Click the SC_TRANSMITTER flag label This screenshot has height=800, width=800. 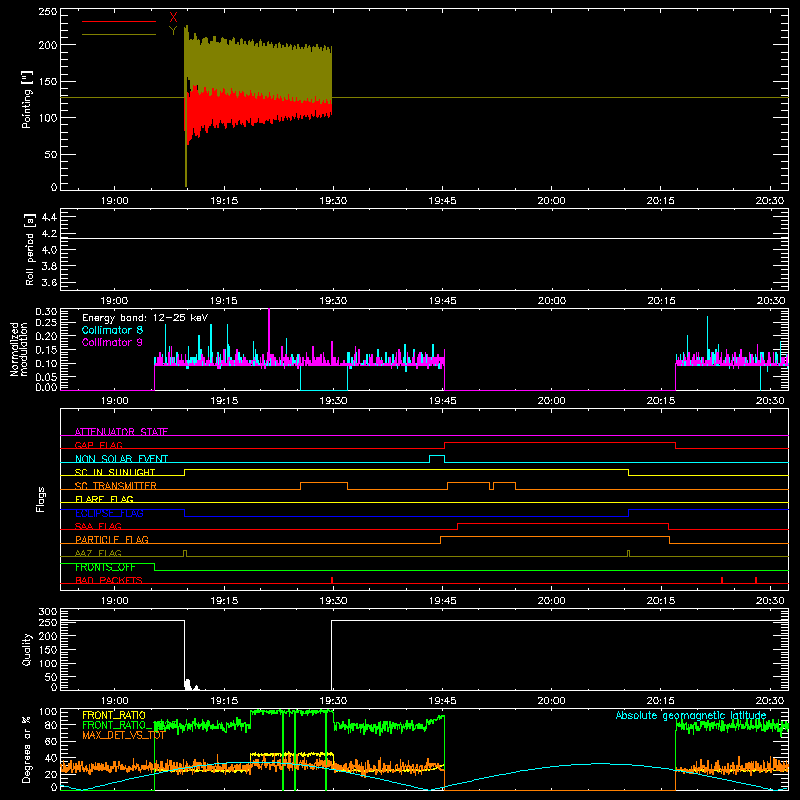coord(116,486)
